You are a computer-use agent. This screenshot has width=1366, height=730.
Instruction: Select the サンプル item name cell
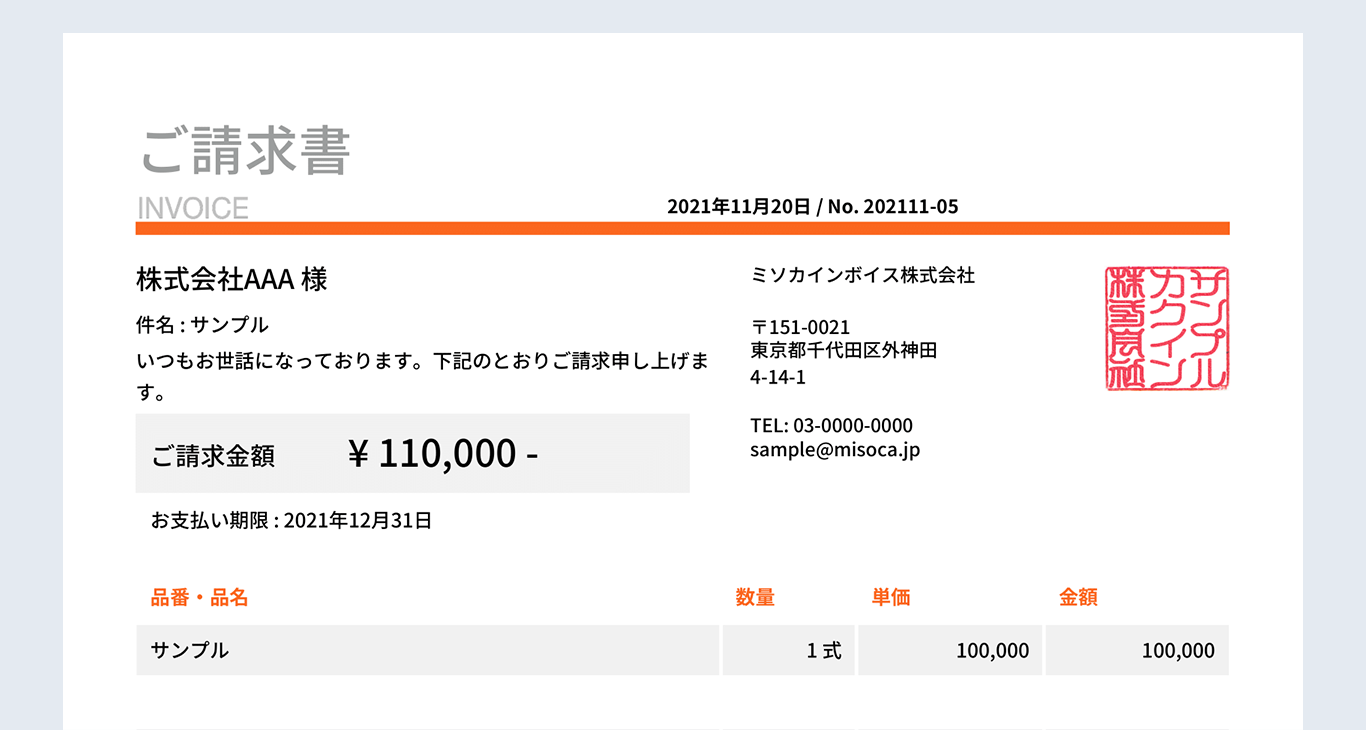[x=427, y=650]
